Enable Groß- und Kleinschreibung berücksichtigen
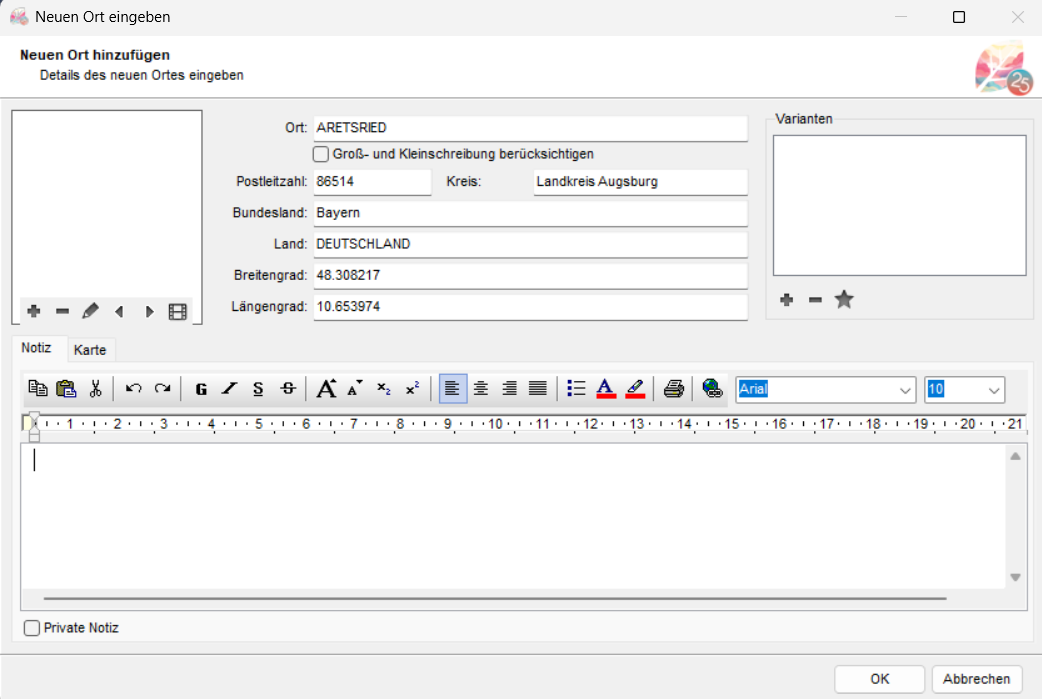Image resolution: width=1042 pixels, height=699 pixels. click(x=320, y=154)
